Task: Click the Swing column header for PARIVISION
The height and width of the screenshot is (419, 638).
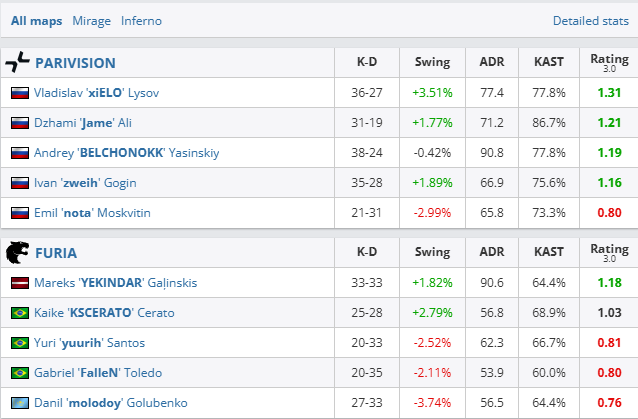Action: (432, 63)
